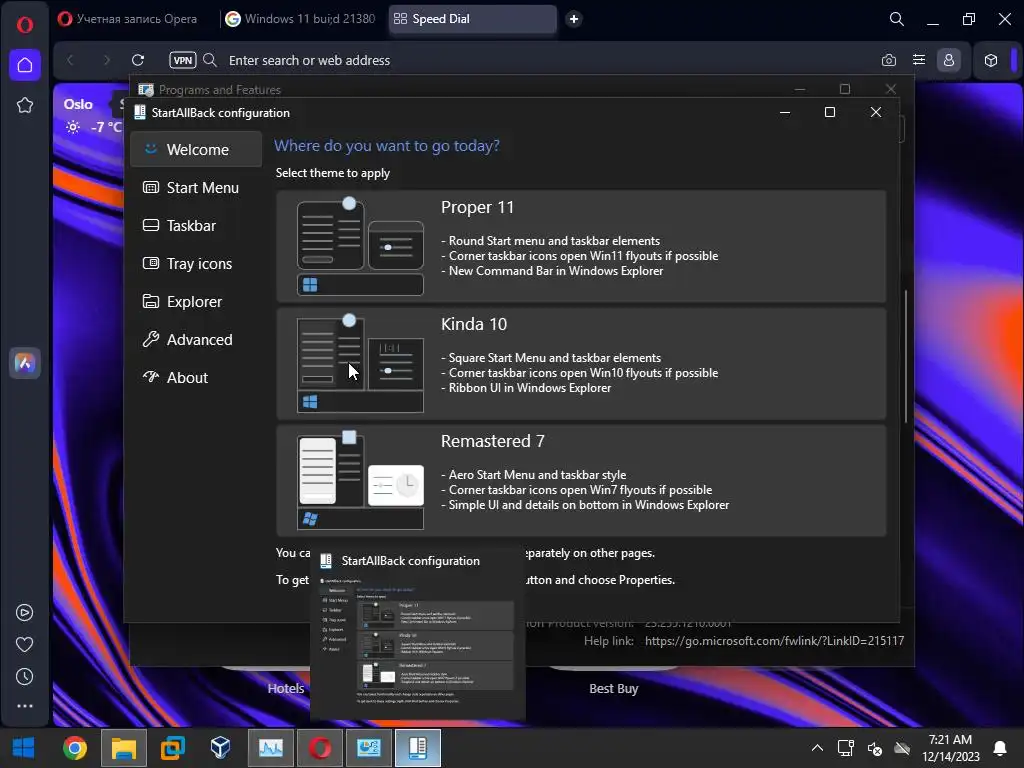The image size is (1024, 768).
Task: Select the Speed Dial tab
Action: [473, 19]
